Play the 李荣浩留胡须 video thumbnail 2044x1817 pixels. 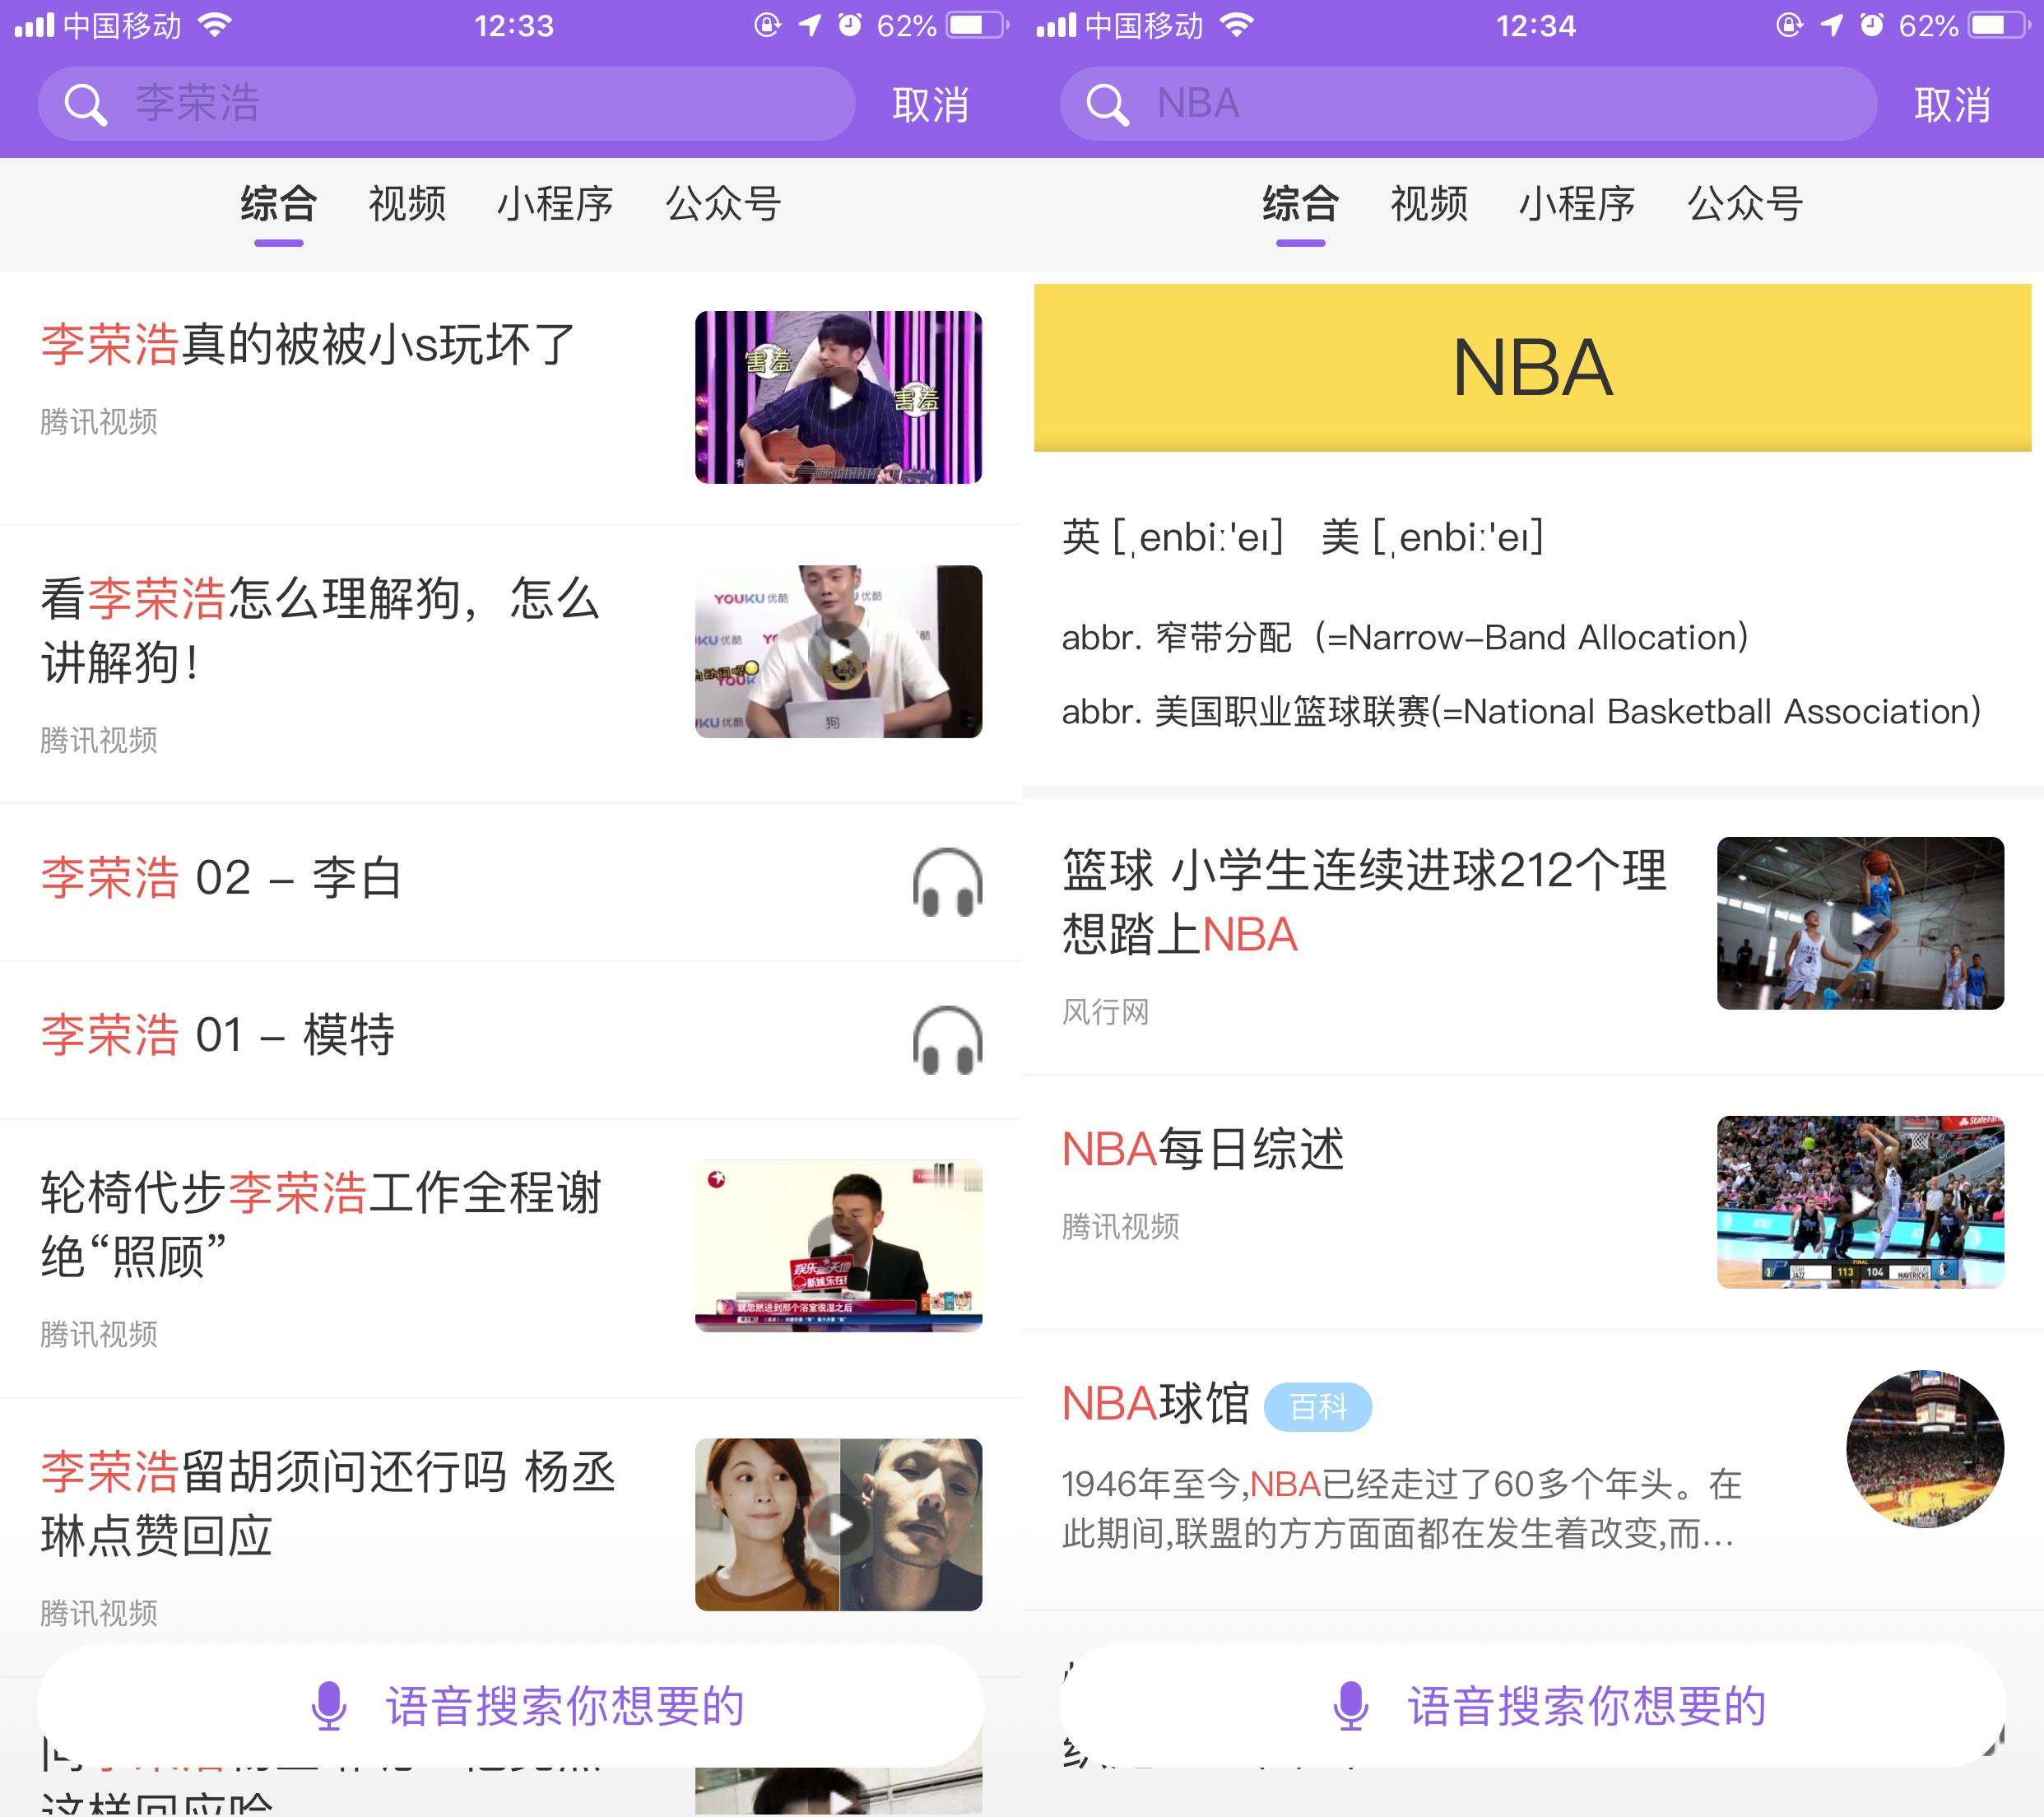(838, 1524)
